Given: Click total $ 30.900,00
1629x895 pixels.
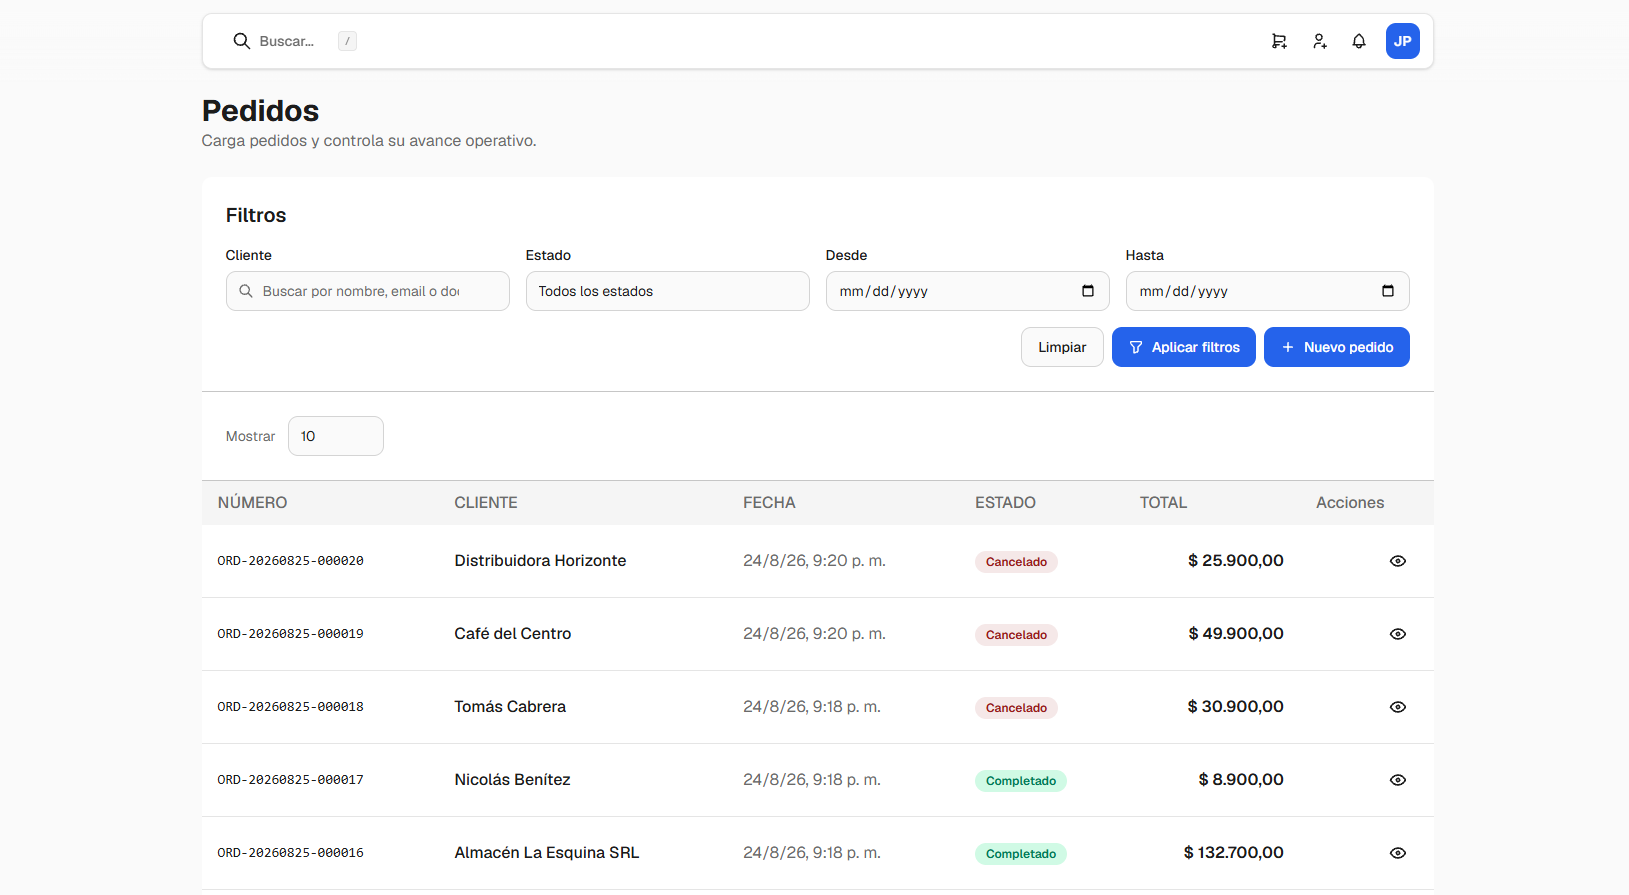Looking at the screenshot, I should point(1236,707).
